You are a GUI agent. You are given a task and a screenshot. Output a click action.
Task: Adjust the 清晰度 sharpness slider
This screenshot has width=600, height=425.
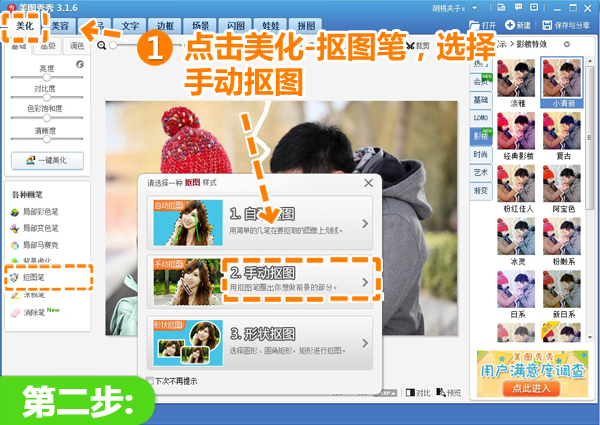(47, 139)
